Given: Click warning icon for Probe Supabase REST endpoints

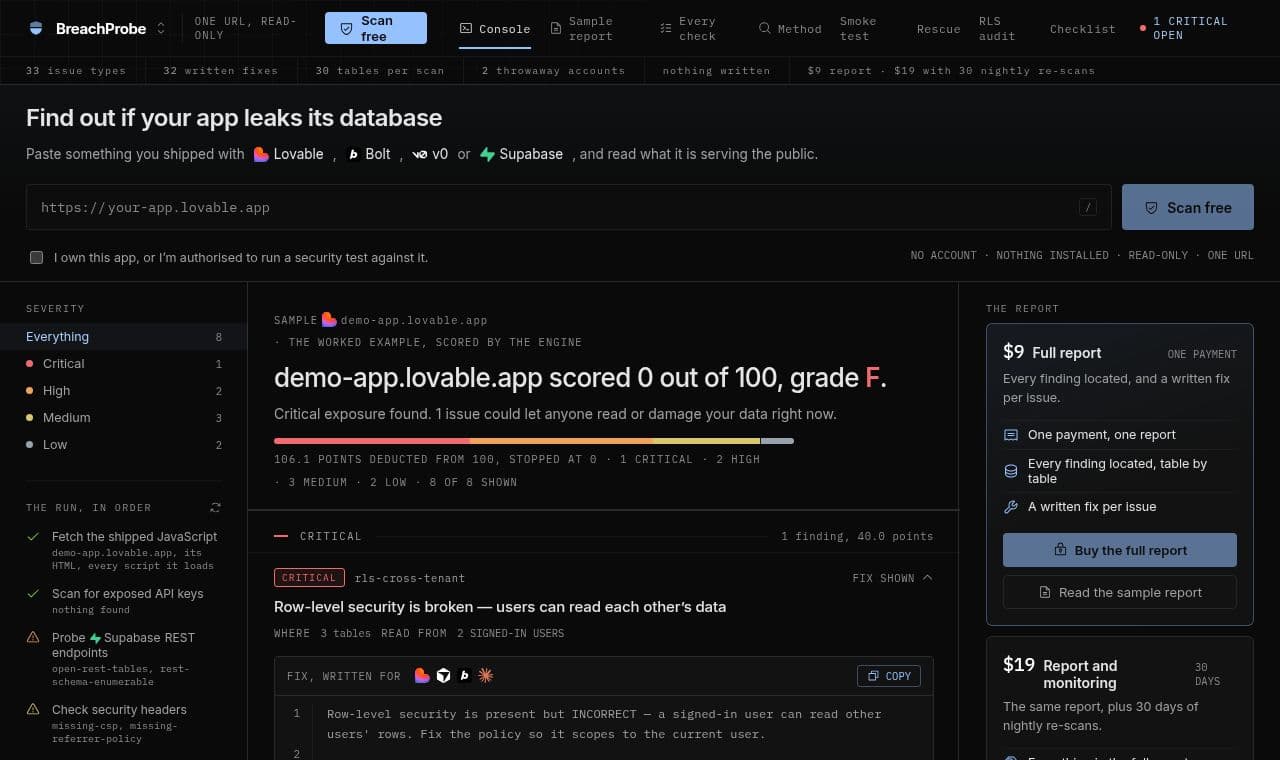Looking at the screenshot, I should coord(33,637).
